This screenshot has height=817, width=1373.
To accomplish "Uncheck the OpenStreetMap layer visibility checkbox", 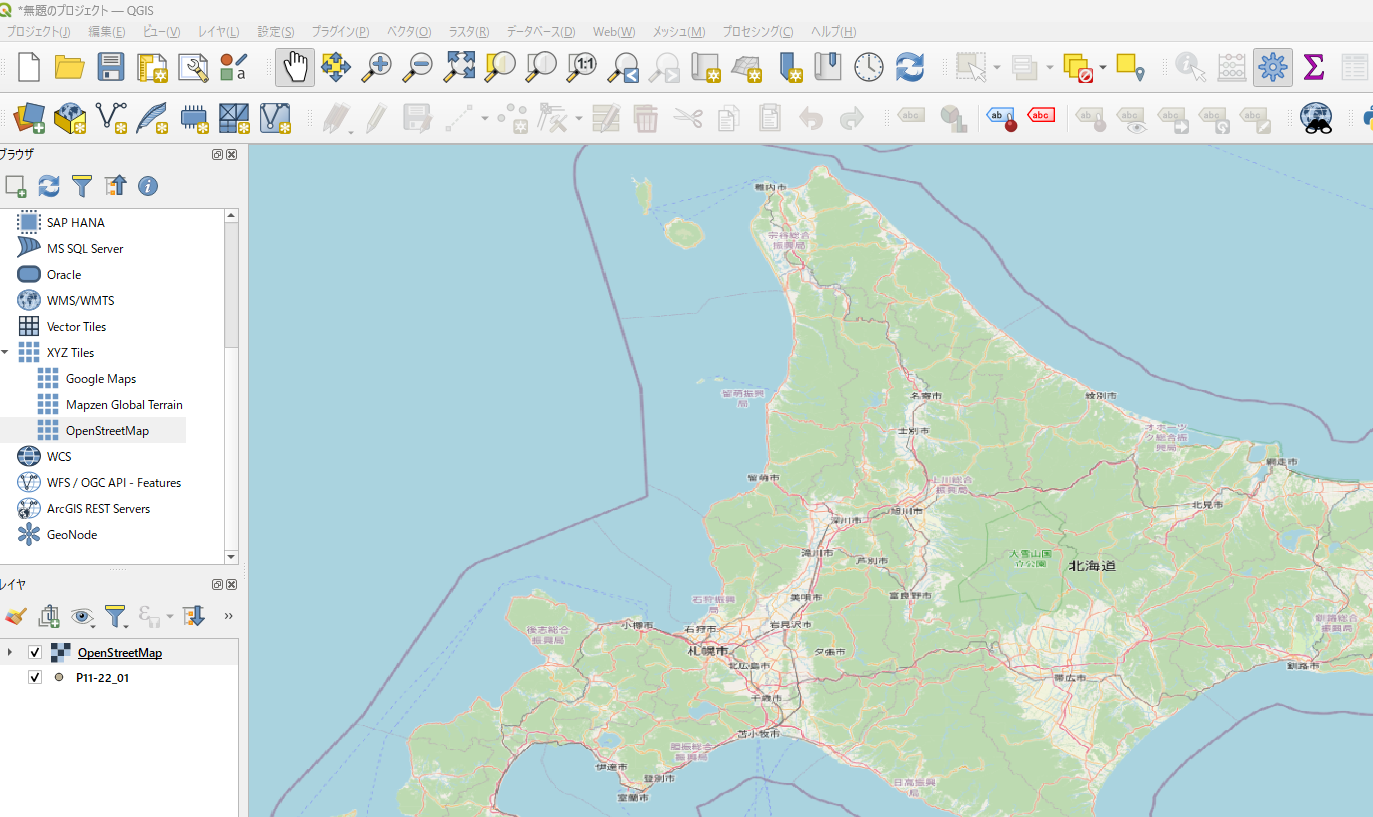I will (35, 652).
